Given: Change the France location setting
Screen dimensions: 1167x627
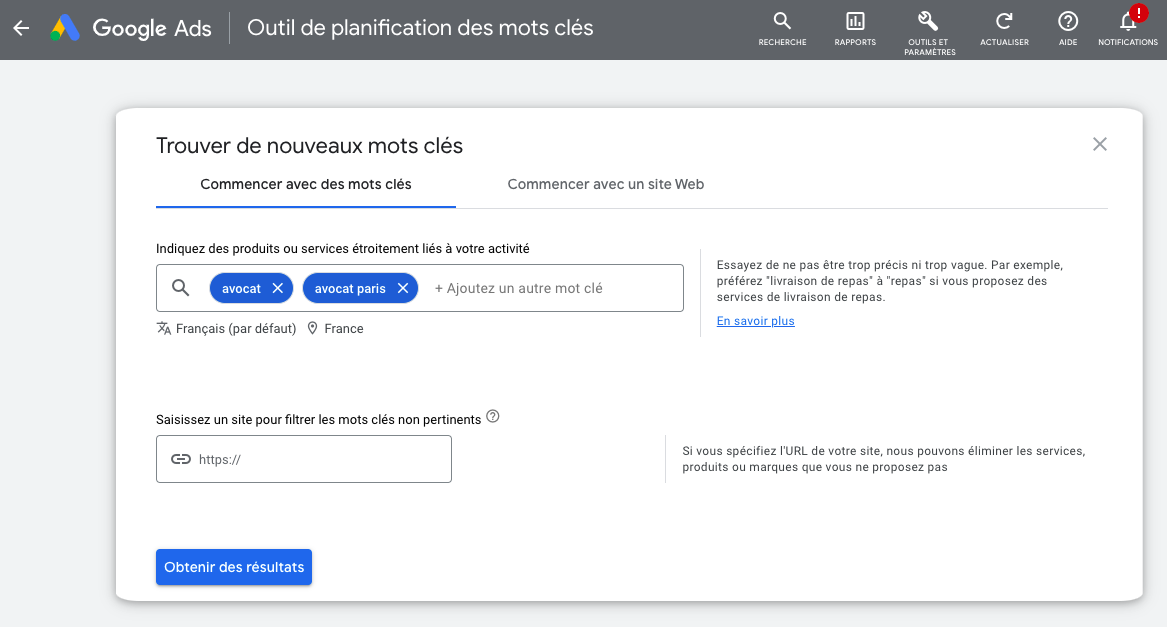Looking at the screenshot, I should click(x=335, y=328).
